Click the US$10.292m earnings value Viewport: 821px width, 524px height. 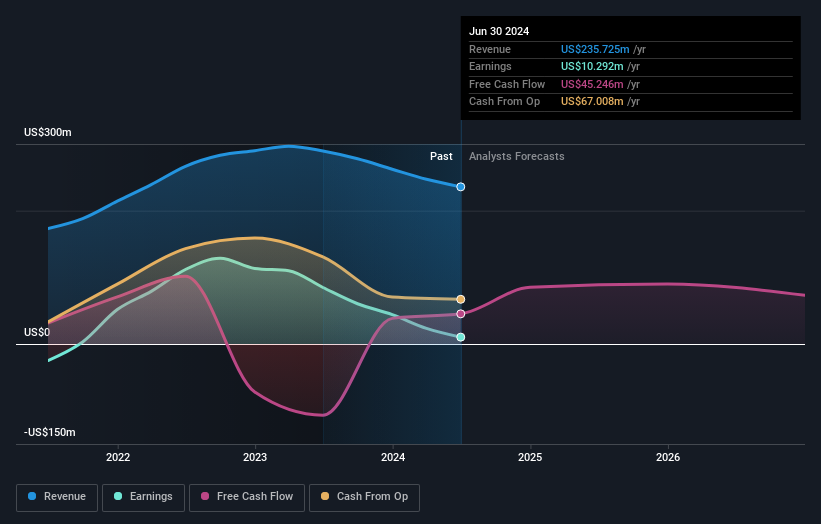point(592,66)
